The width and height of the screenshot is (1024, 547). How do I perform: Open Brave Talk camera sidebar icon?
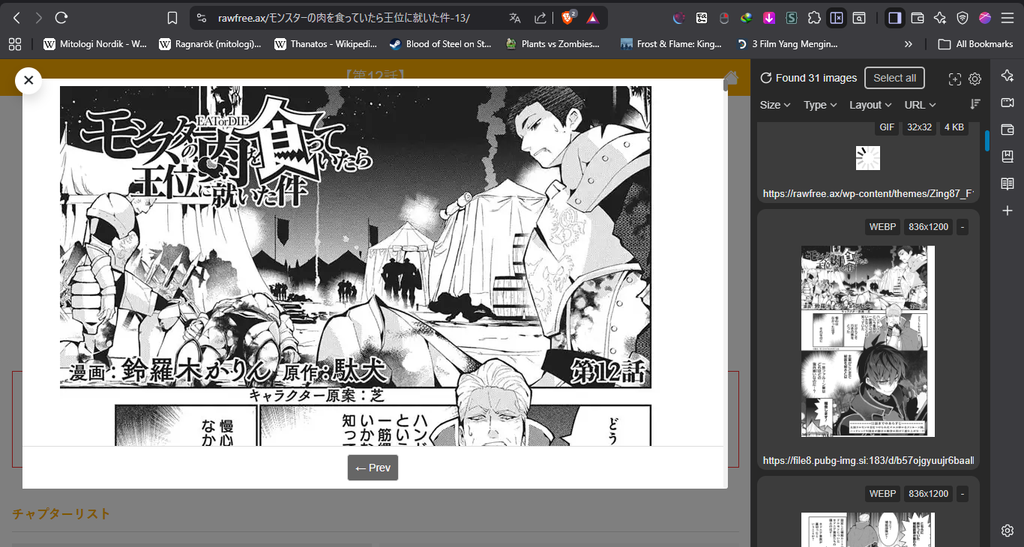pos(1007,102)
